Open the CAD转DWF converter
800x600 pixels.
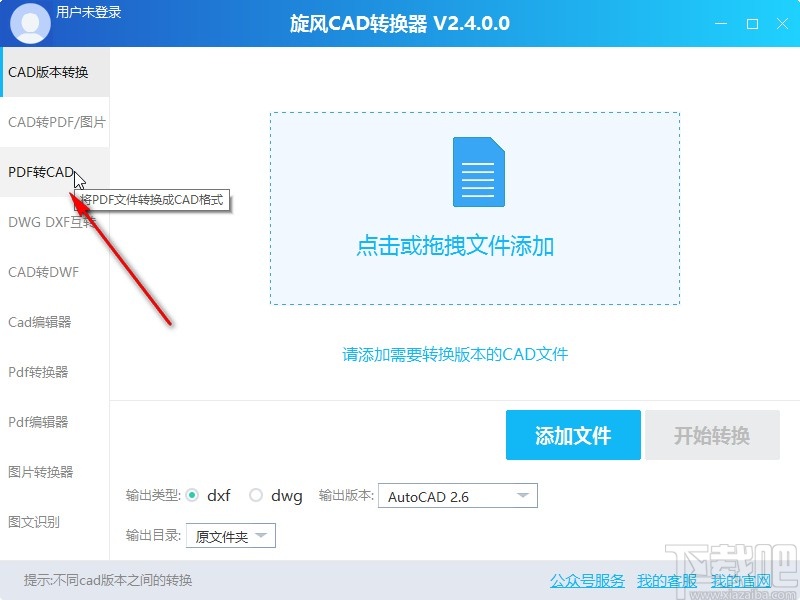coord(40,272)
